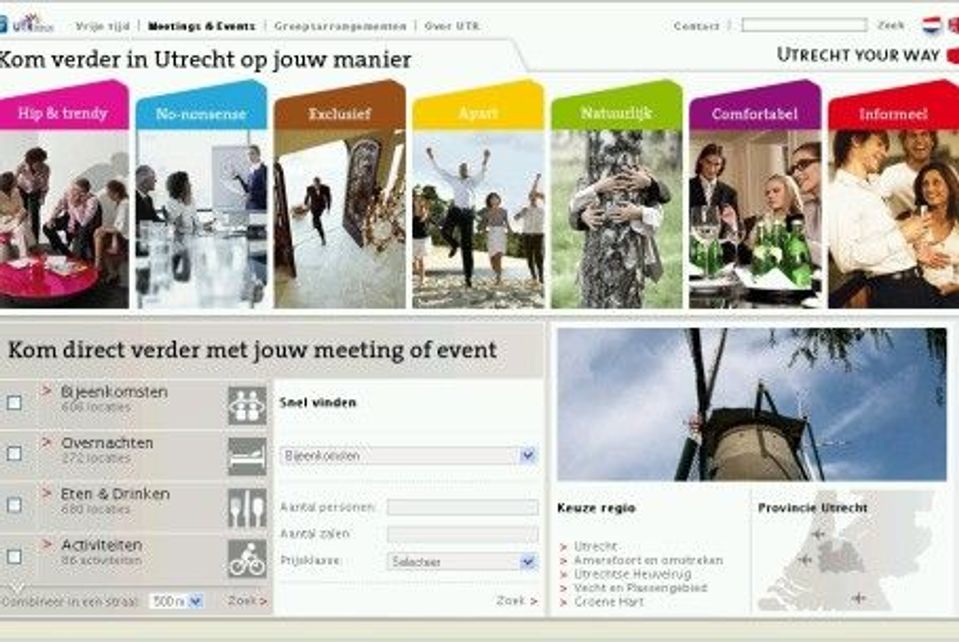The height and width of the screenshot is (642, 959).
Task: Go to Groepsarrangementen in the top menu
Action: tap(340, 26)
